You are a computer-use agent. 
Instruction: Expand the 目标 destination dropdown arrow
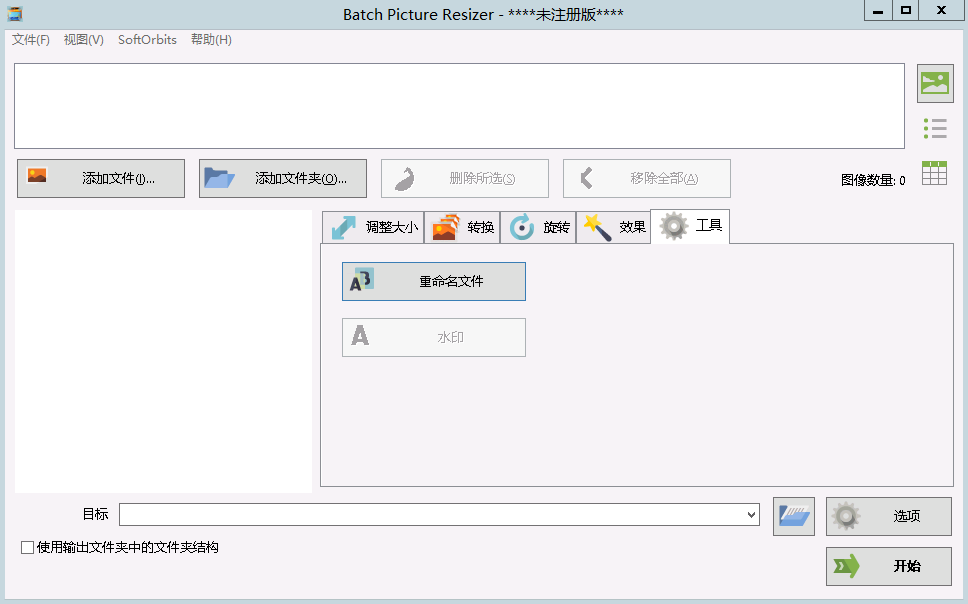(751, 514)
